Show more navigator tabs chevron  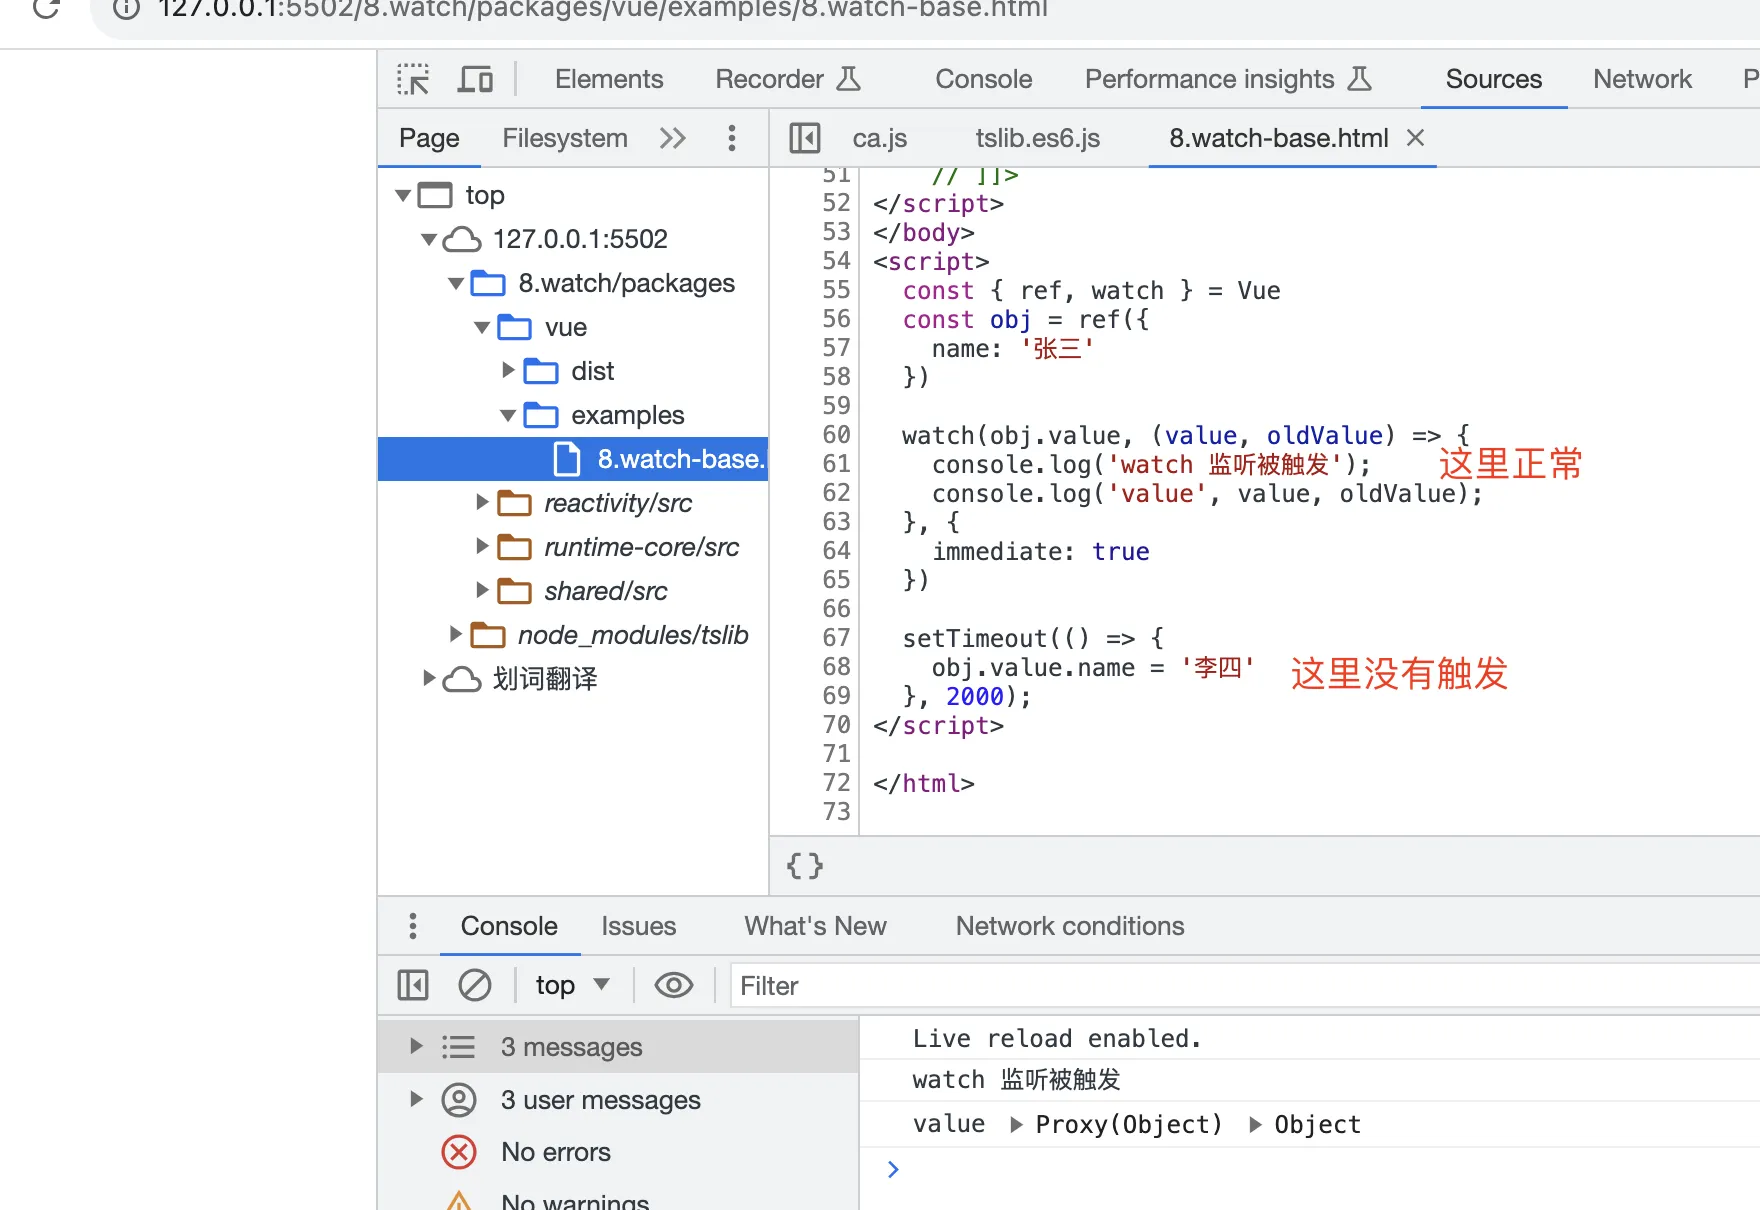(673, 138)
